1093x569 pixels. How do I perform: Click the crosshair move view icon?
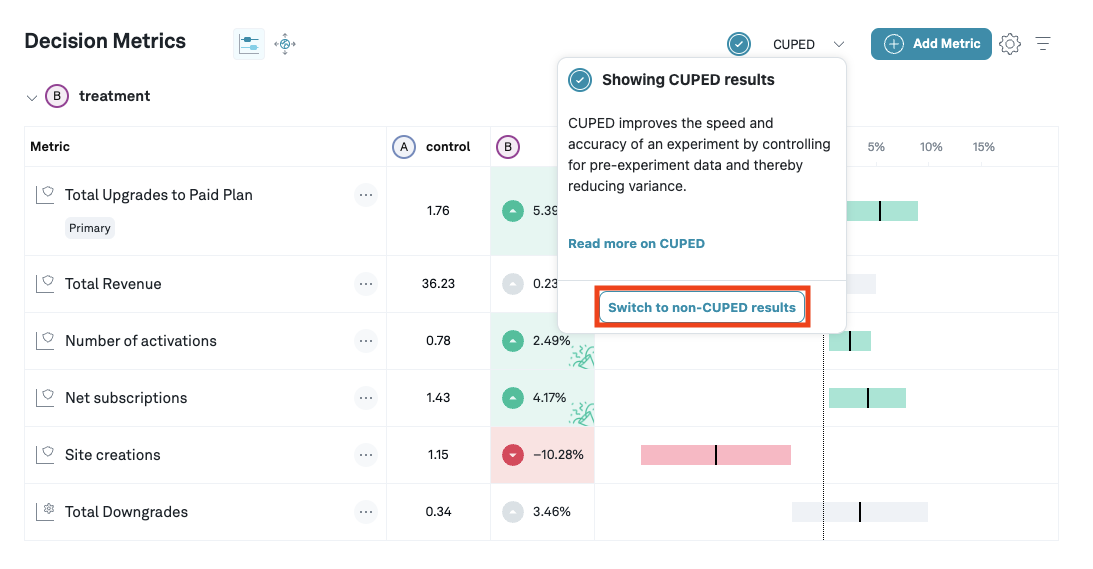285,44
